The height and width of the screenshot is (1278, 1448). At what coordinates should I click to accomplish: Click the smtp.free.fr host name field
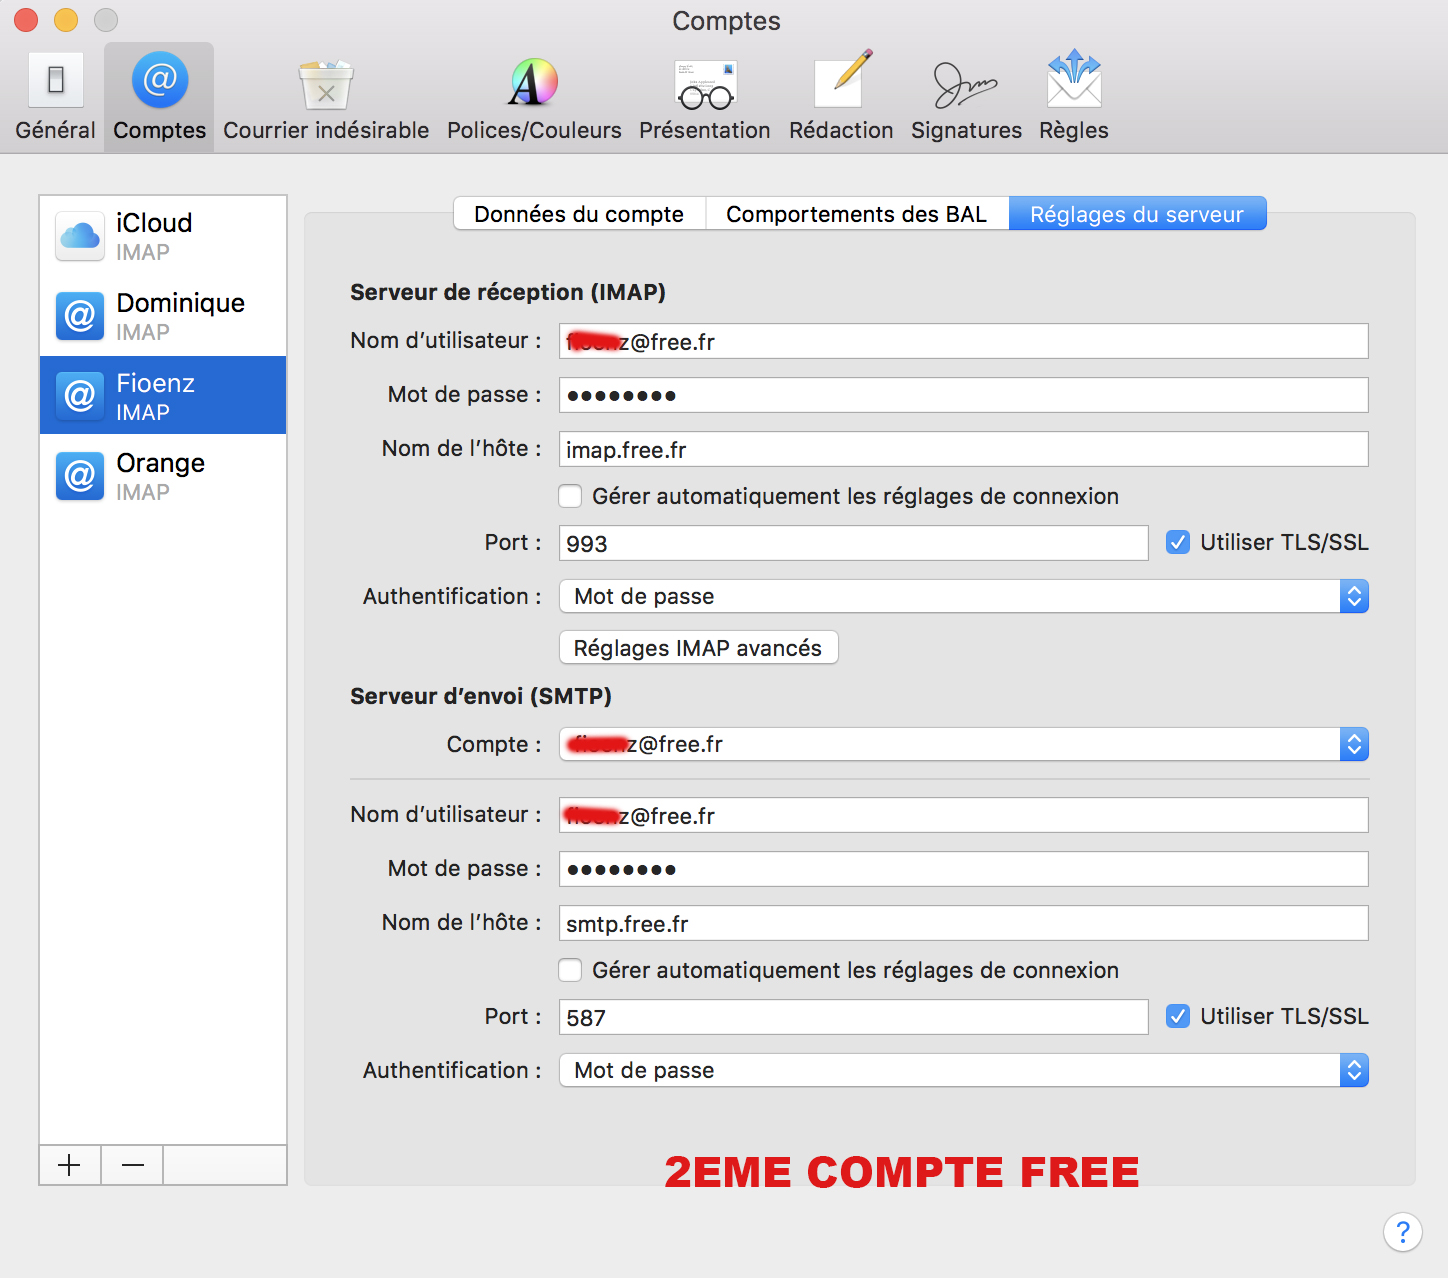coord(964,923)
